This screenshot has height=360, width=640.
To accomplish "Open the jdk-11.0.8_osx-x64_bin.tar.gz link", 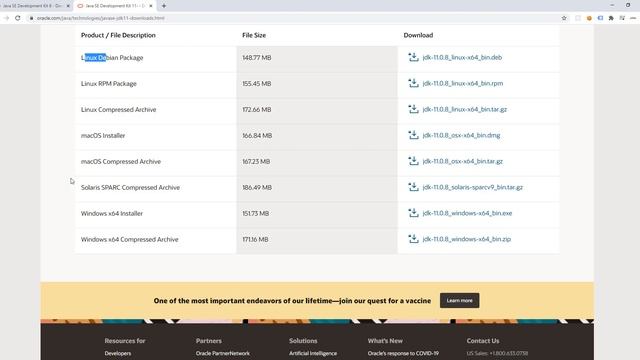I will (x=462, y=161).
